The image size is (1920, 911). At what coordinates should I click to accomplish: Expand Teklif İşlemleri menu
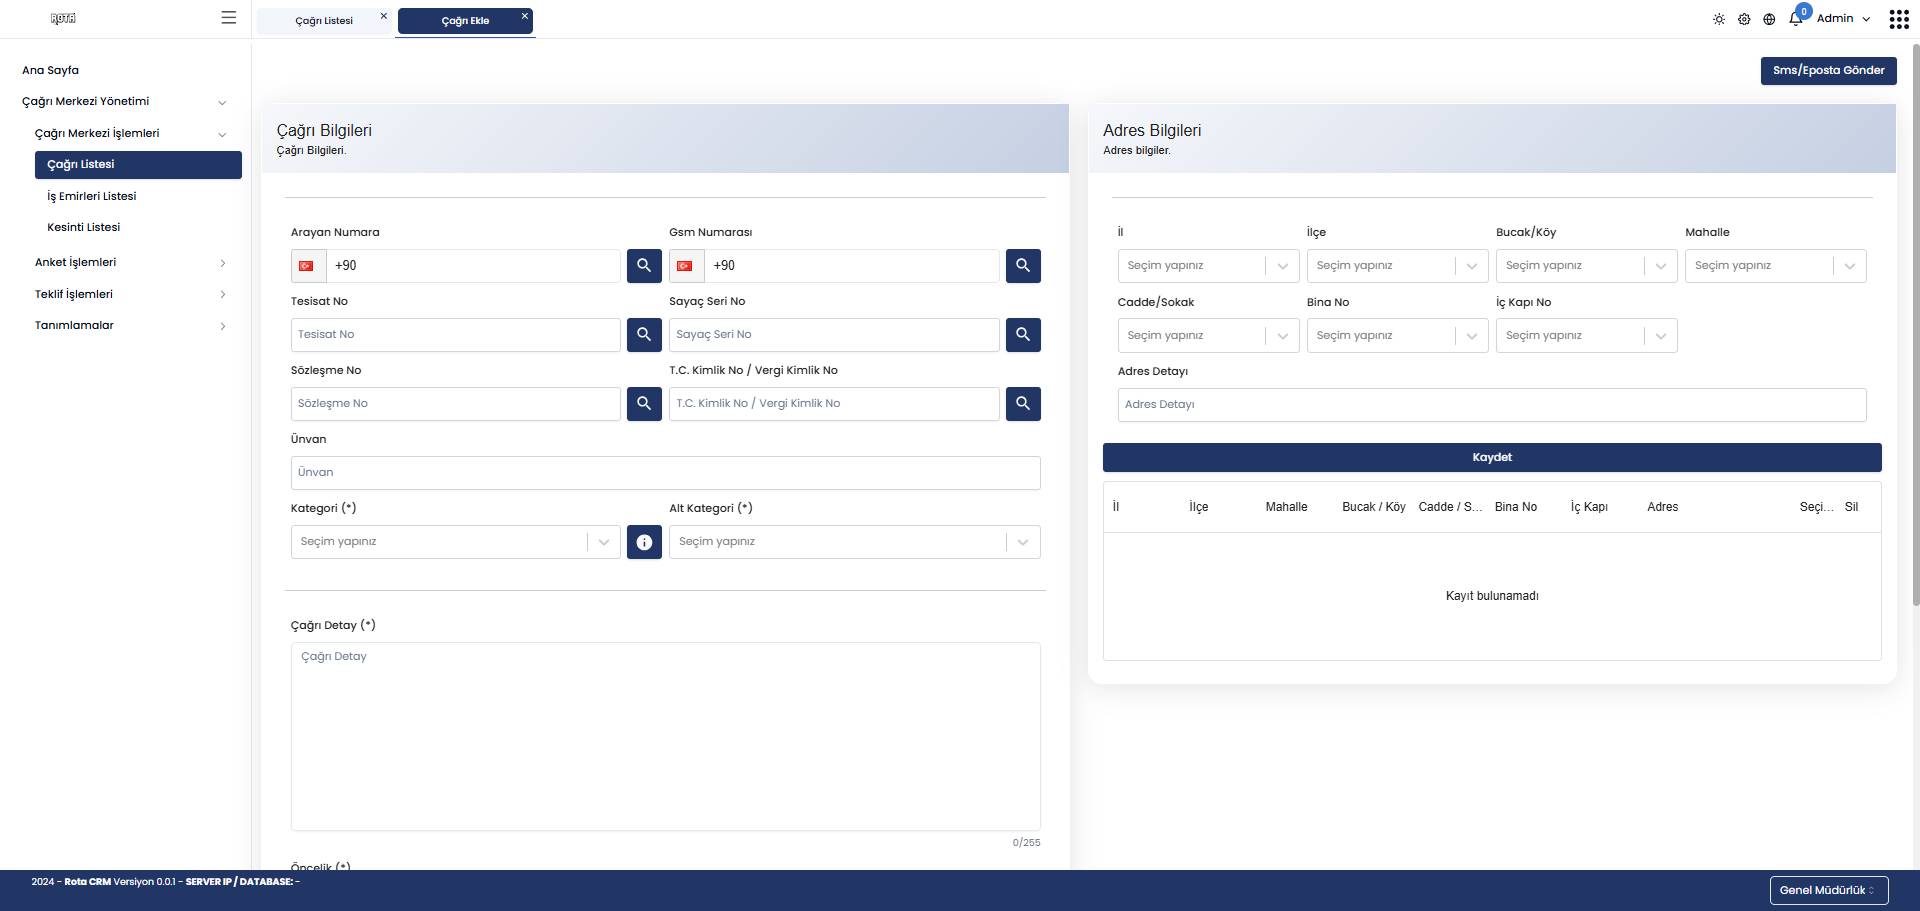[x=131, y=295]
